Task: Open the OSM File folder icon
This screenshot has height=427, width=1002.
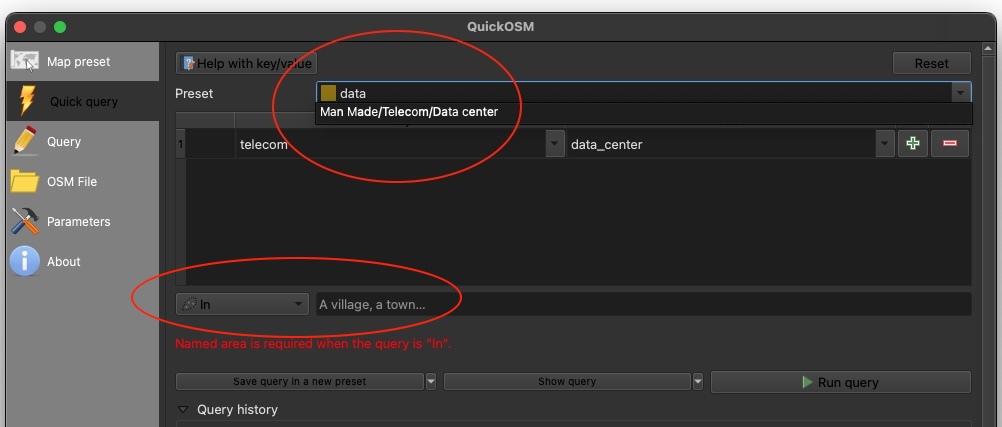Action: click(x=25, y=181)
